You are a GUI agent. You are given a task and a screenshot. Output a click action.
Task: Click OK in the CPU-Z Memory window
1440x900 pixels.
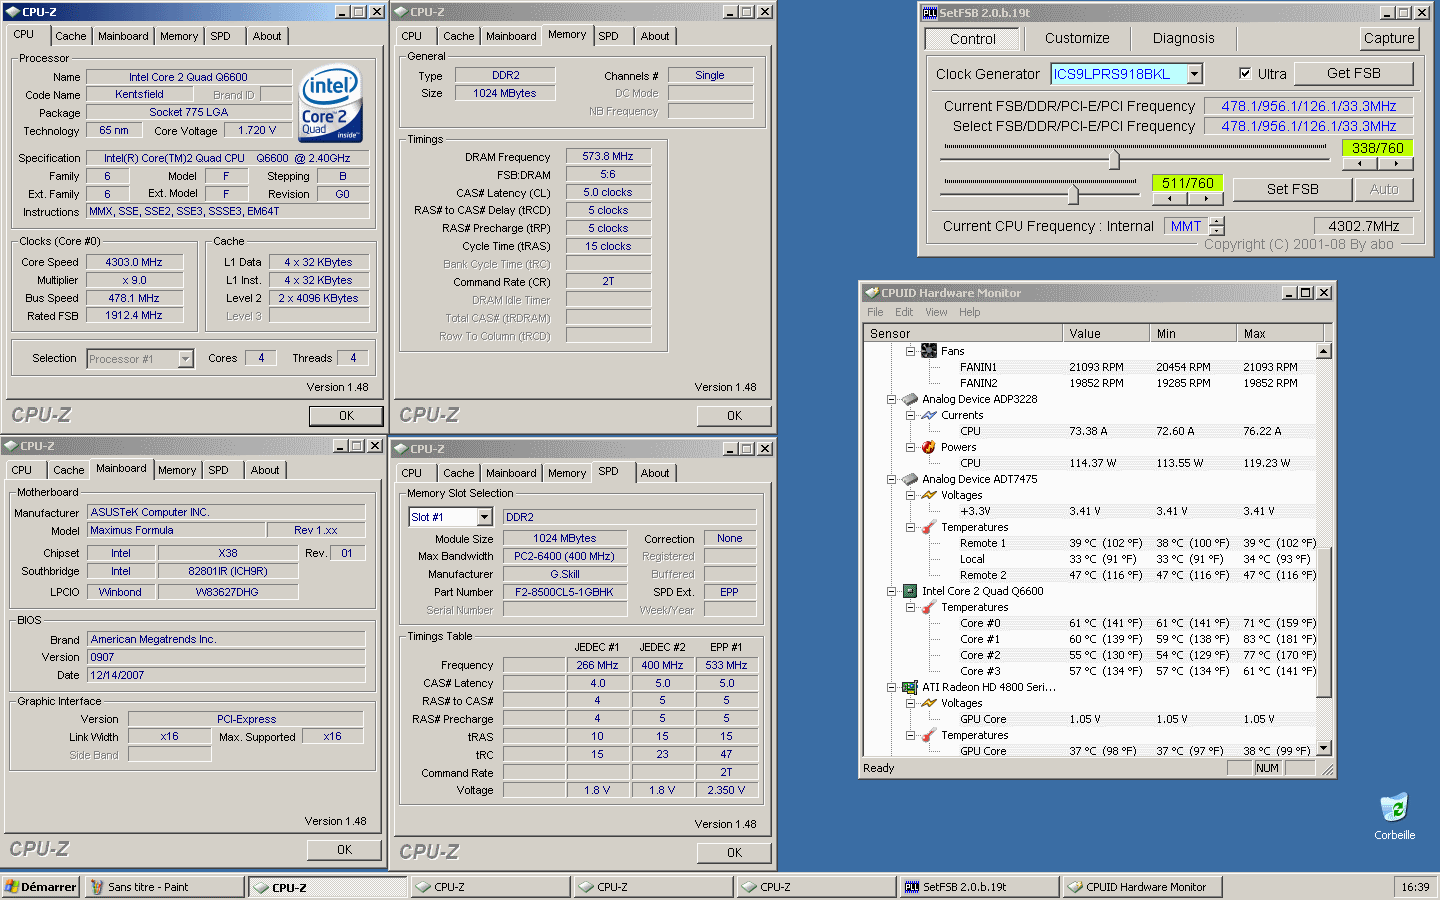click(734, 416)
